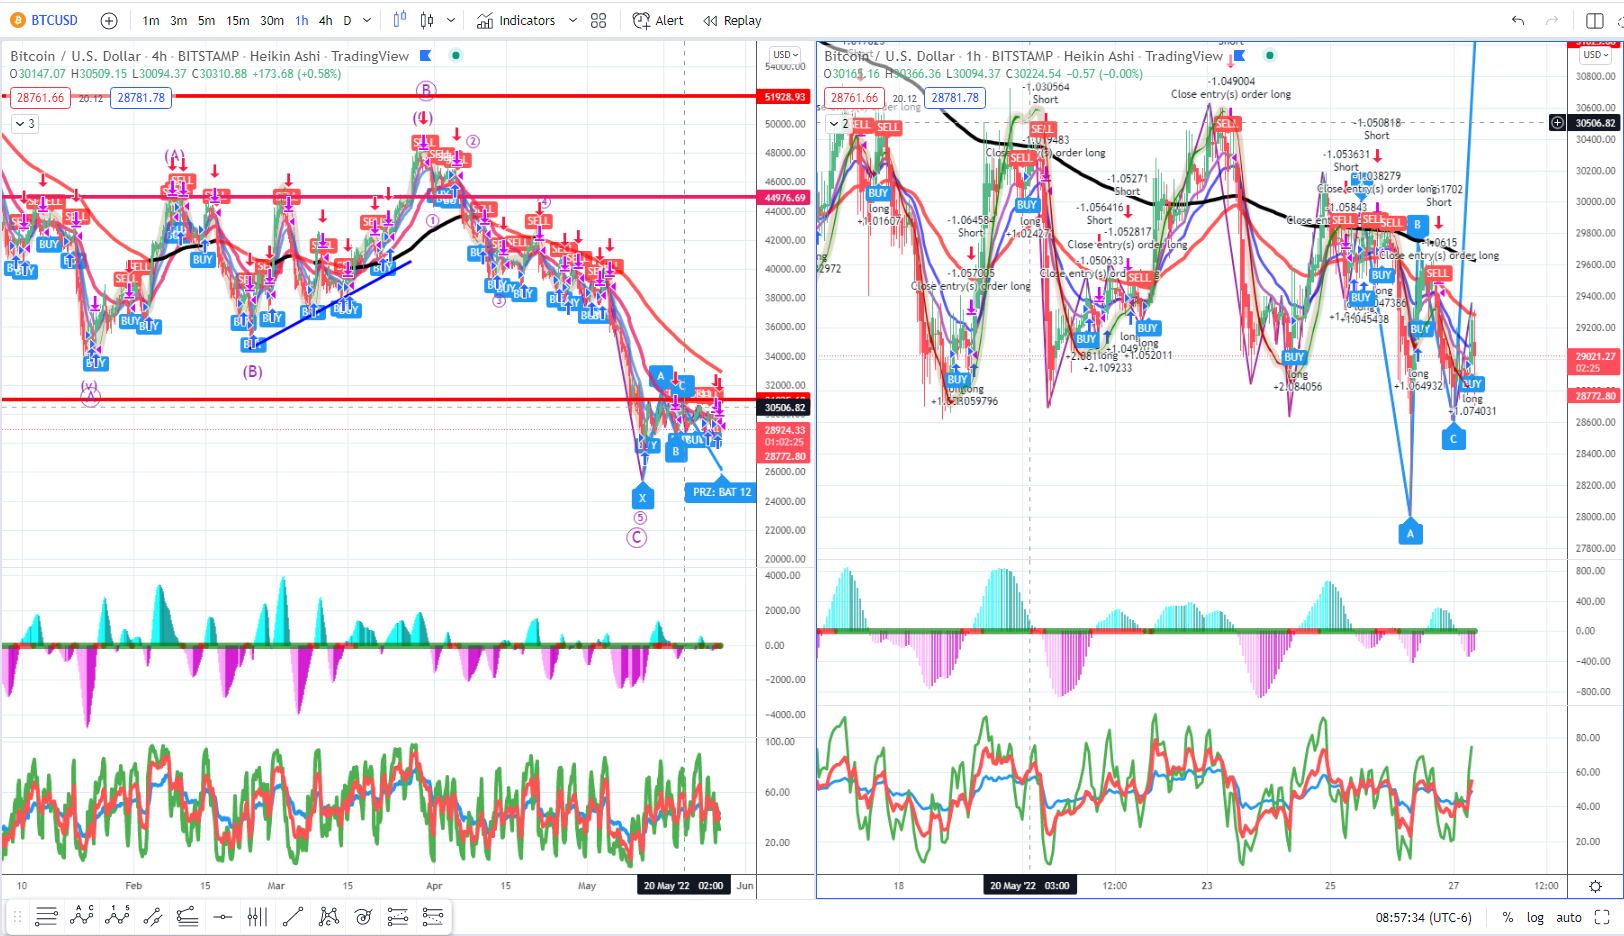Select the parallel channel drawing tool
Image resolution: width=1624 pixels, height=936 pixels.
[x=152, y=916]
